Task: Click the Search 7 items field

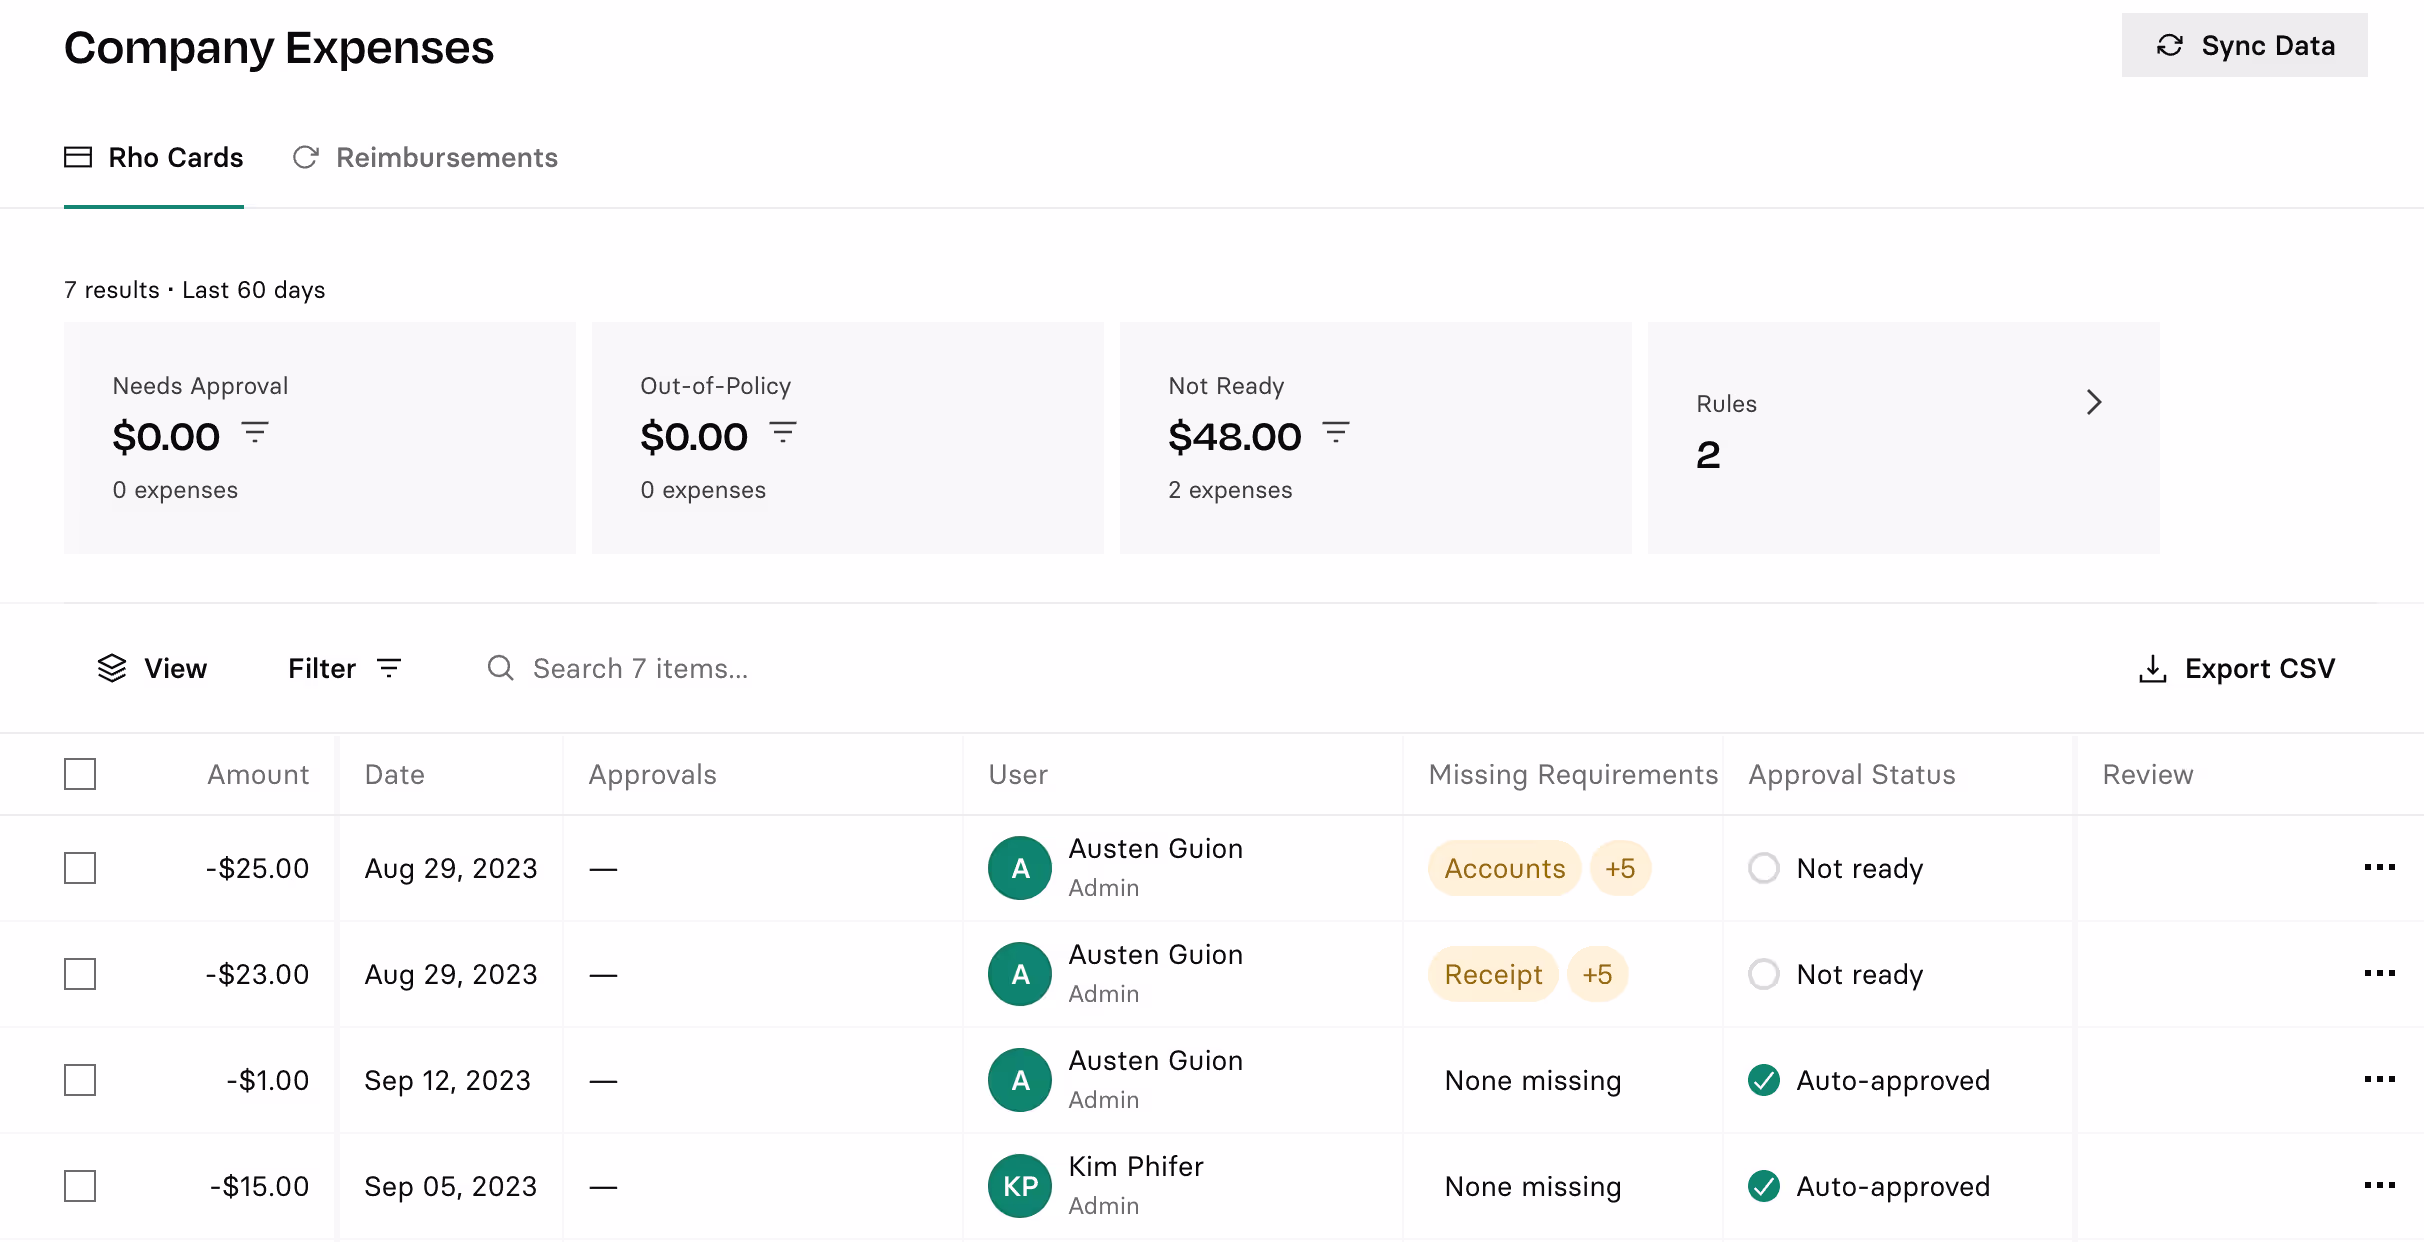Action: [x=640, y=668]
